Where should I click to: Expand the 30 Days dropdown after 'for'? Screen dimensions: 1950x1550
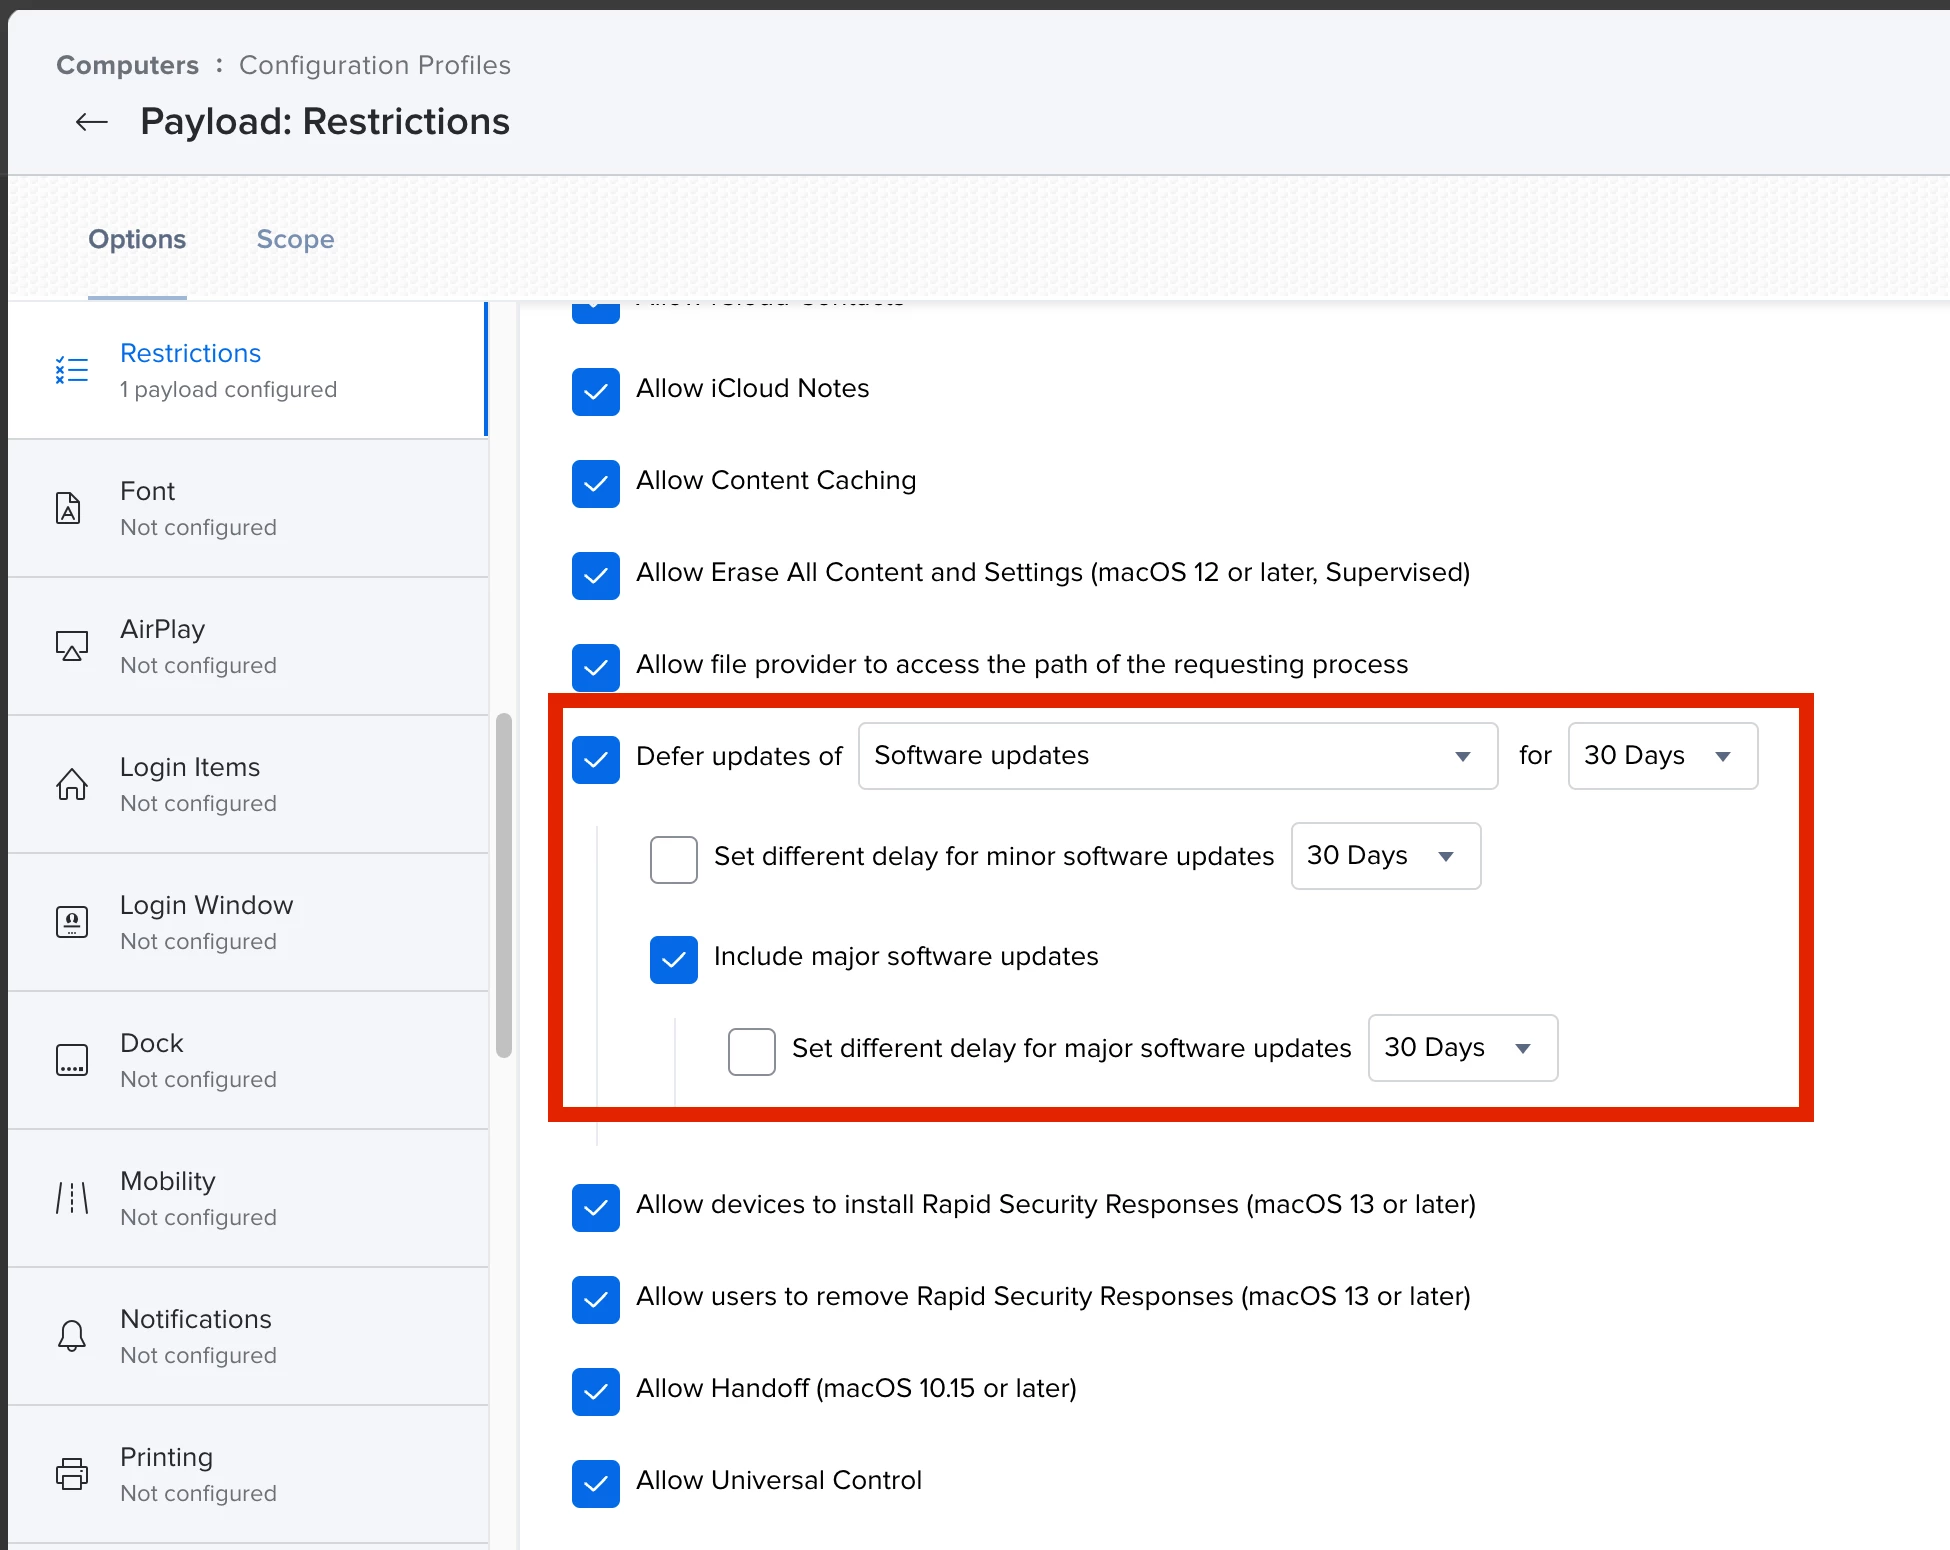click(1661, 756)
